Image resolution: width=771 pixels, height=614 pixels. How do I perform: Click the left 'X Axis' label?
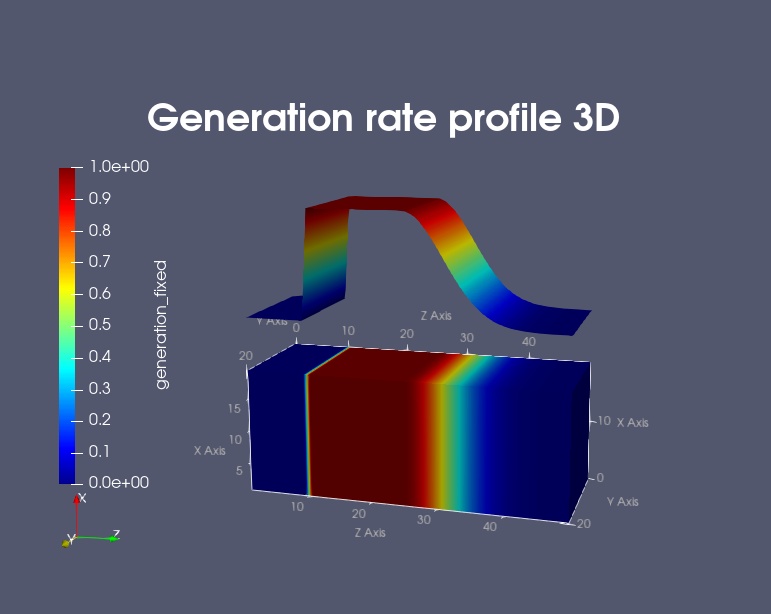[209, 450]
